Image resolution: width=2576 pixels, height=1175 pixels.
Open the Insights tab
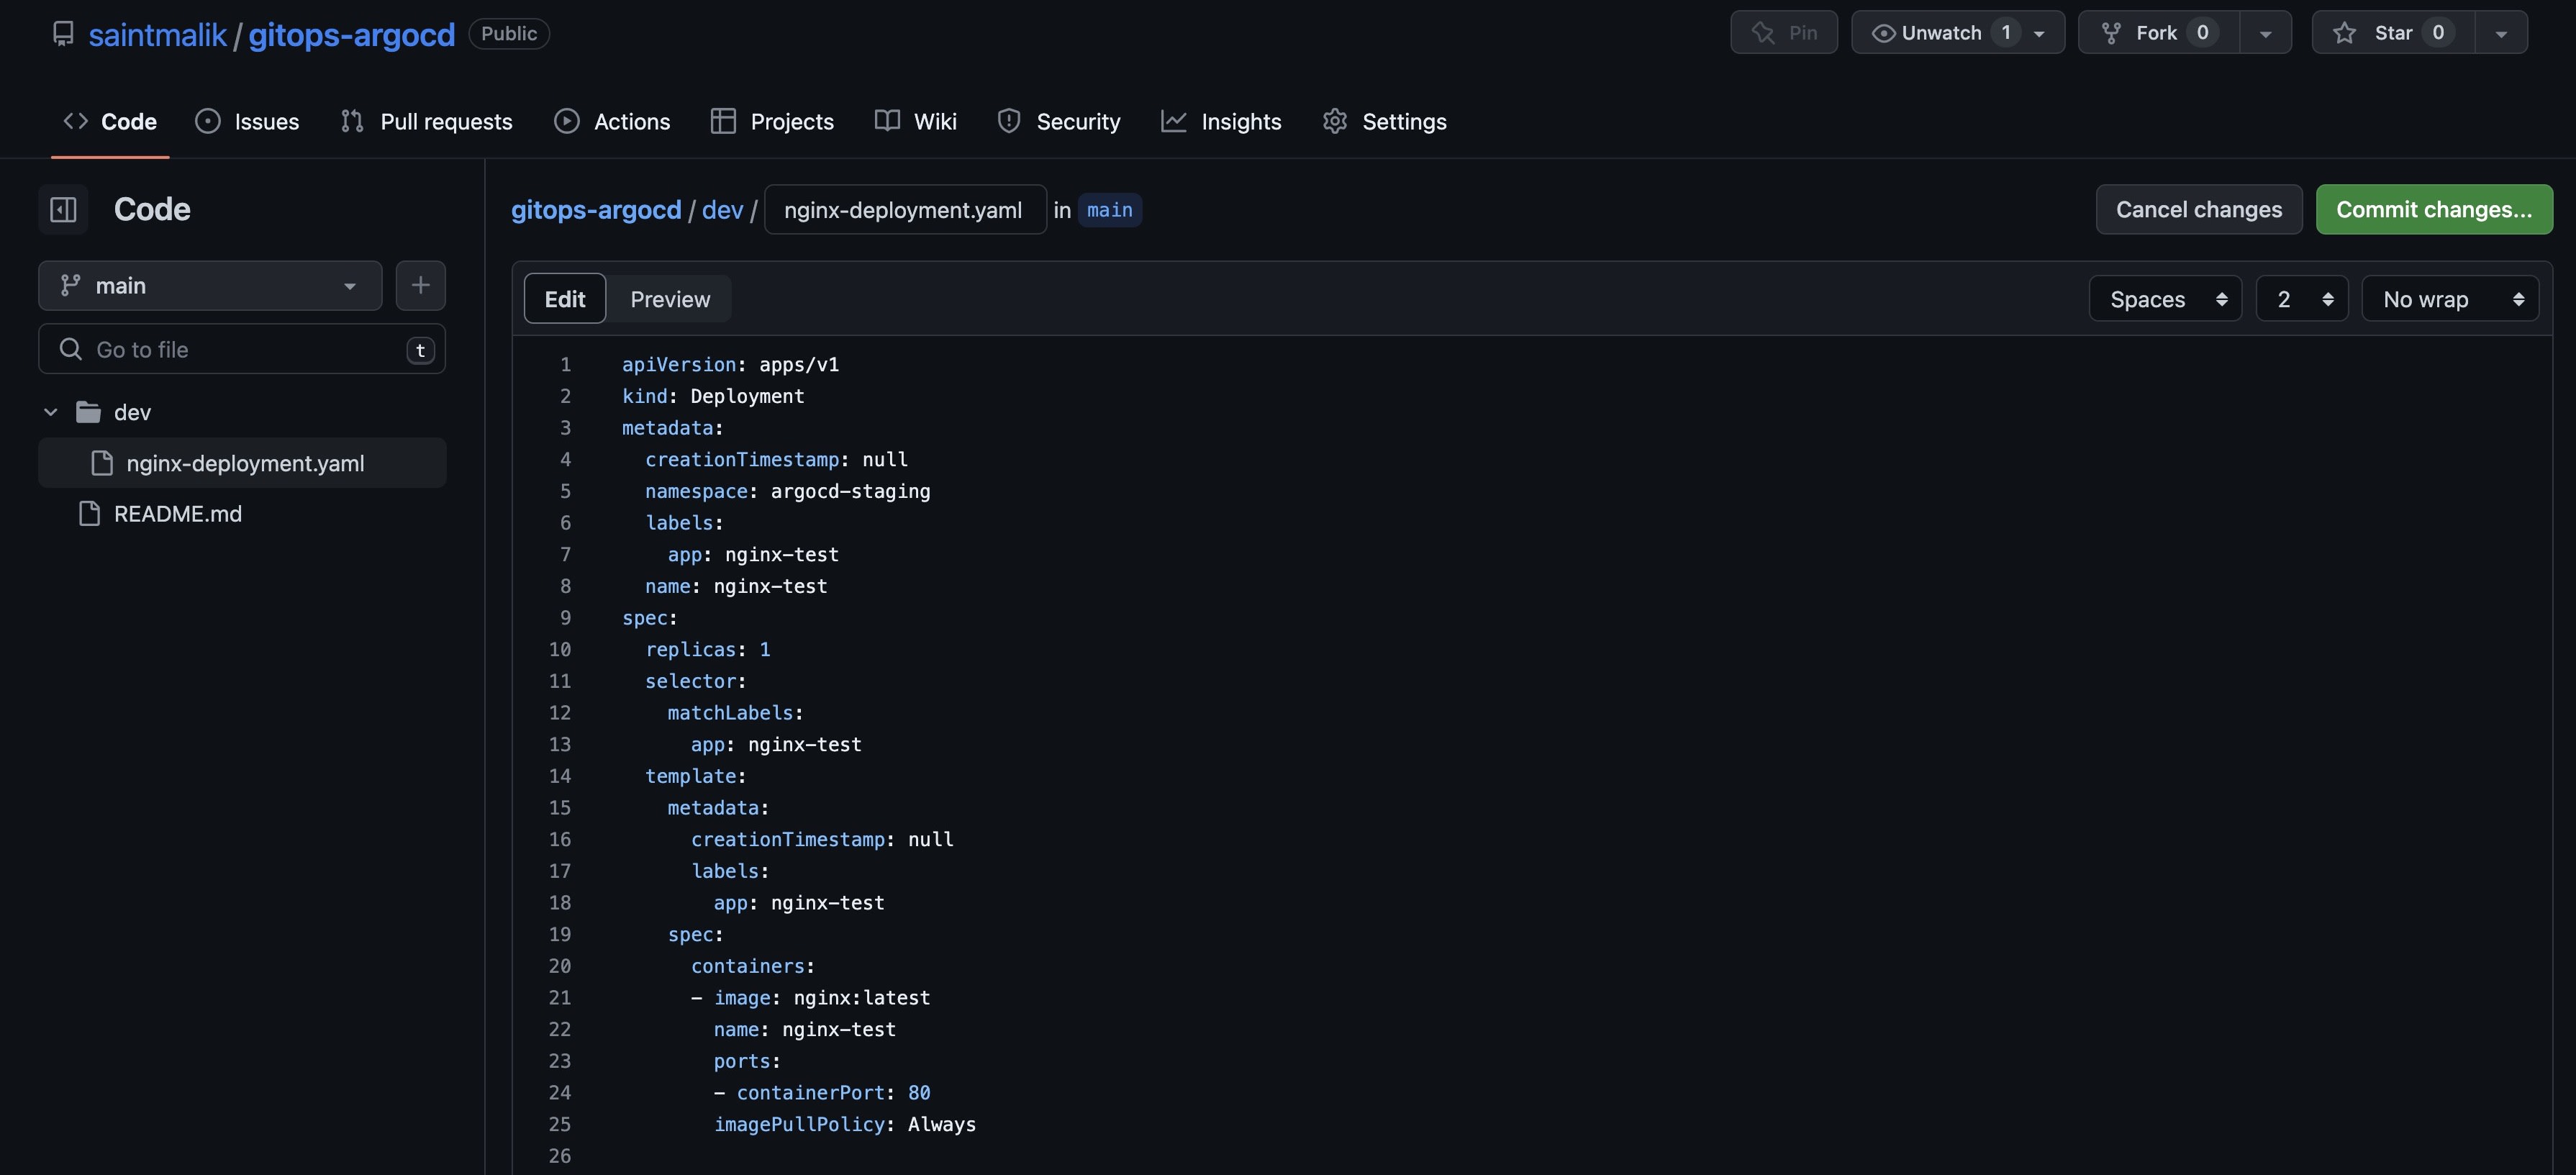coord(1221,121)
